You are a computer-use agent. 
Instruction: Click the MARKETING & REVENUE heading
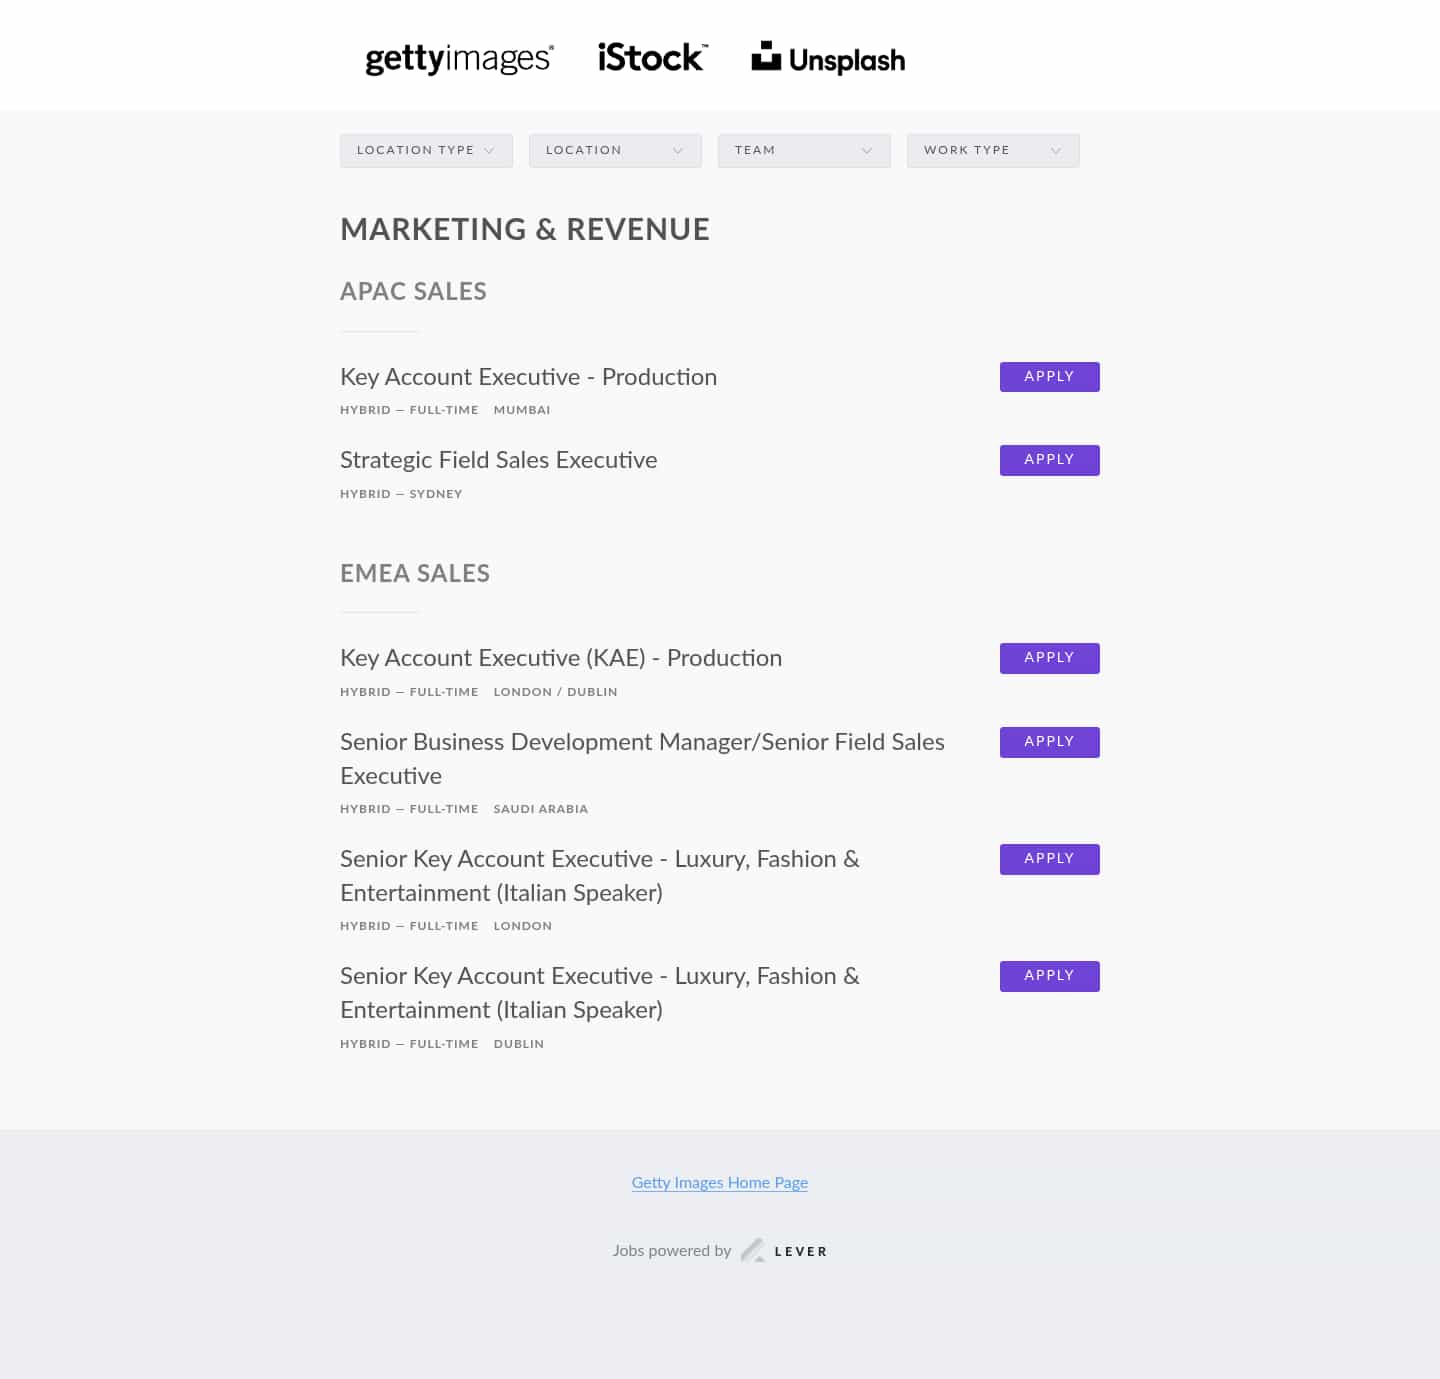(x=524, y=229)
